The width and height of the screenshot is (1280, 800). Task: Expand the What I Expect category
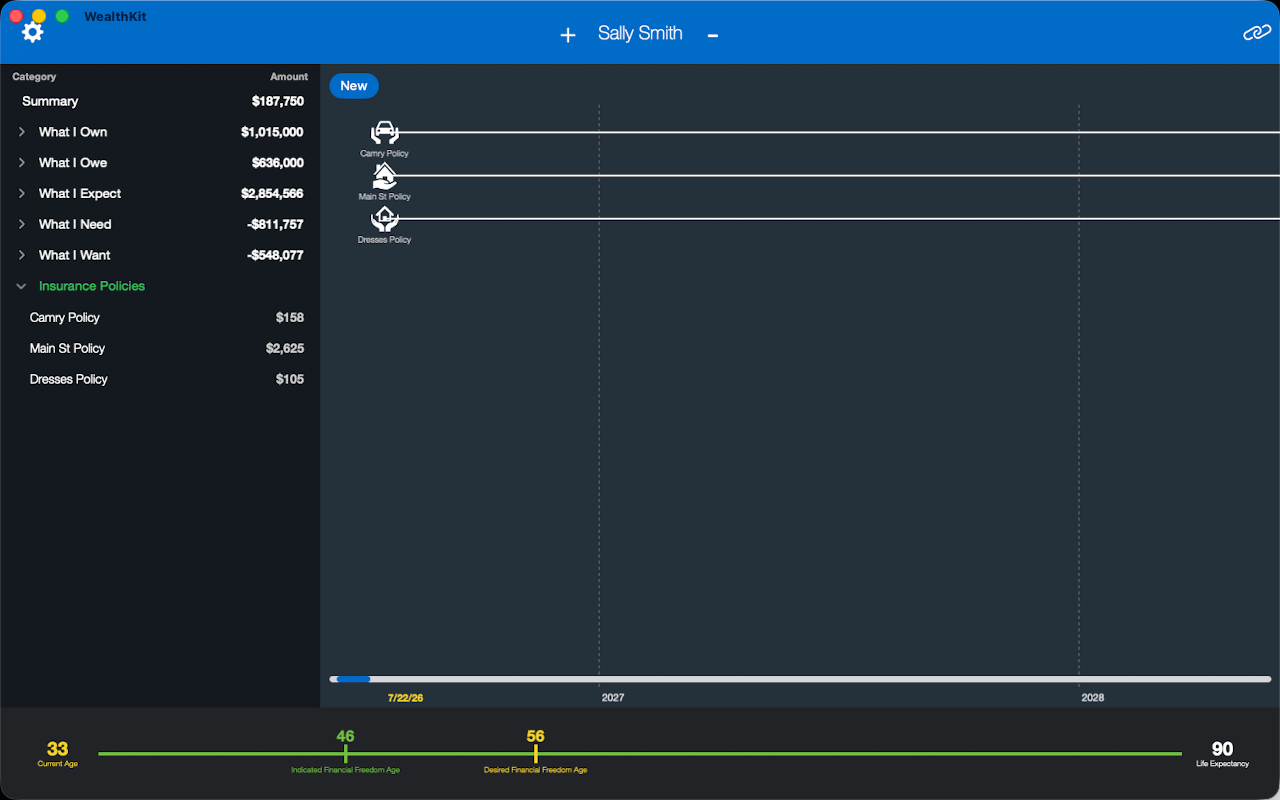point(22,194)
